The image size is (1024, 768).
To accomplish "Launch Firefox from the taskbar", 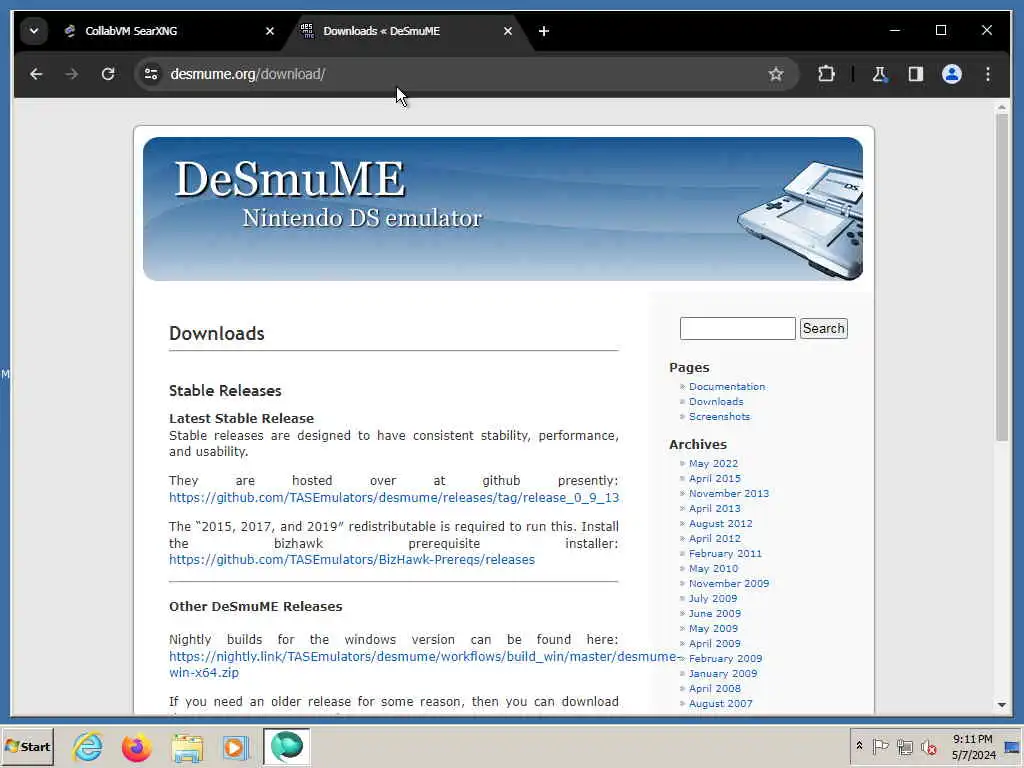I will tap(136, 746).
